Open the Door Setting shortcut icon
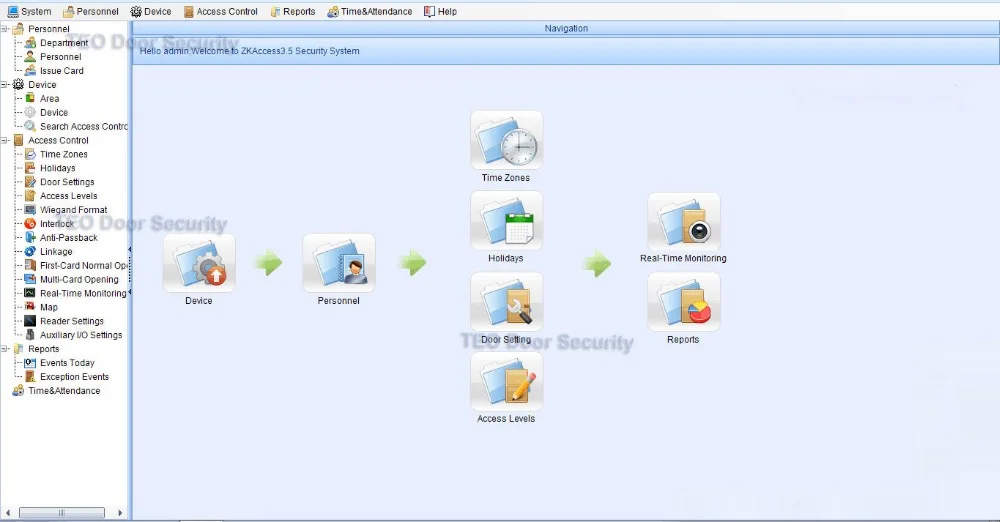This screenshot has height=522, width=1000. pyautogui.click(x=506, y=302)
